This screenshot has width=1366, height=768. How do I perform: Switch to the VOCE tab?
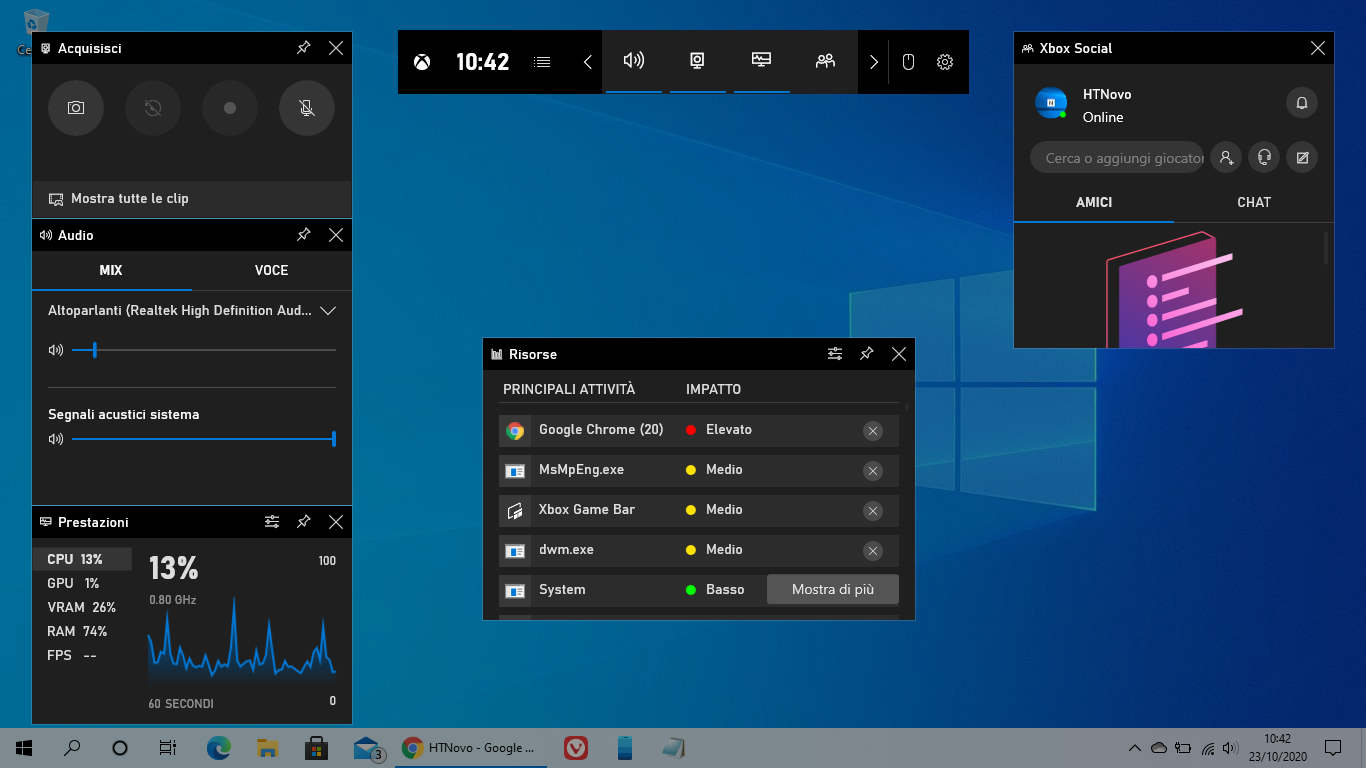(271, 270)
